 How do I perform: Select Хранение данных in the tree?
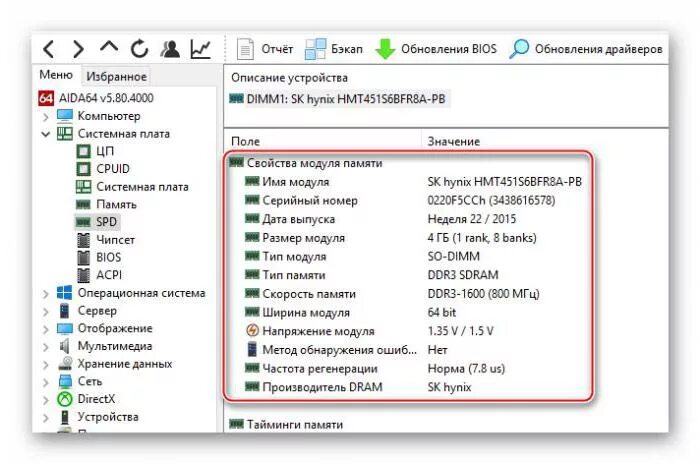click(x=115, y=364)
